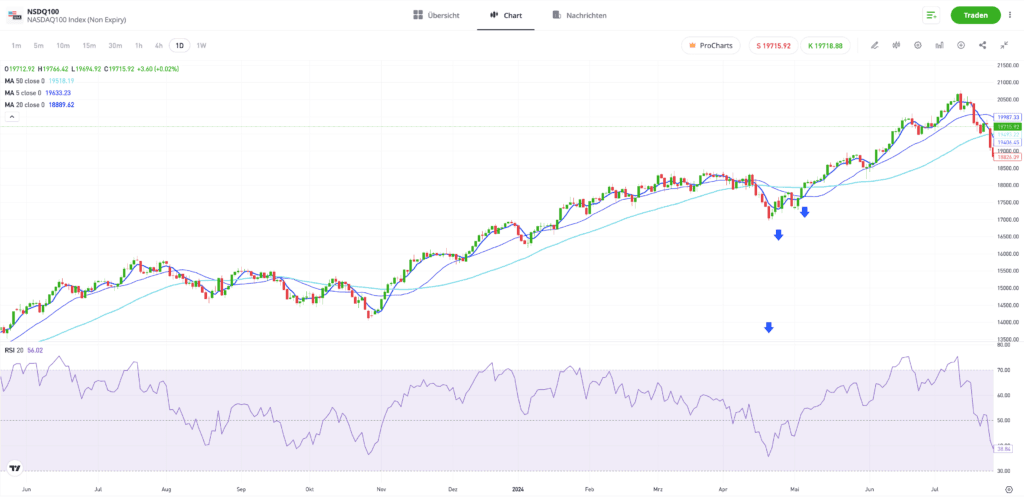Open the MA 20 close indicator legend
The width and height of the screenshot is (1024, 497).
click(x=24, y=104)
